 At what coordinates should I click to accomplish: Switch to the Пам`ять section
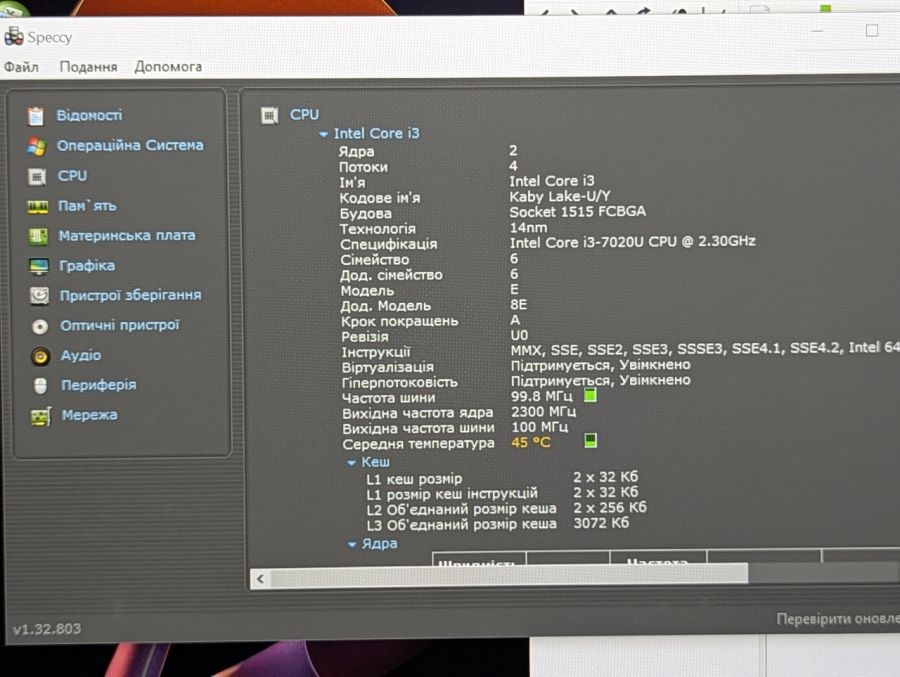click(x=87, y=206)
